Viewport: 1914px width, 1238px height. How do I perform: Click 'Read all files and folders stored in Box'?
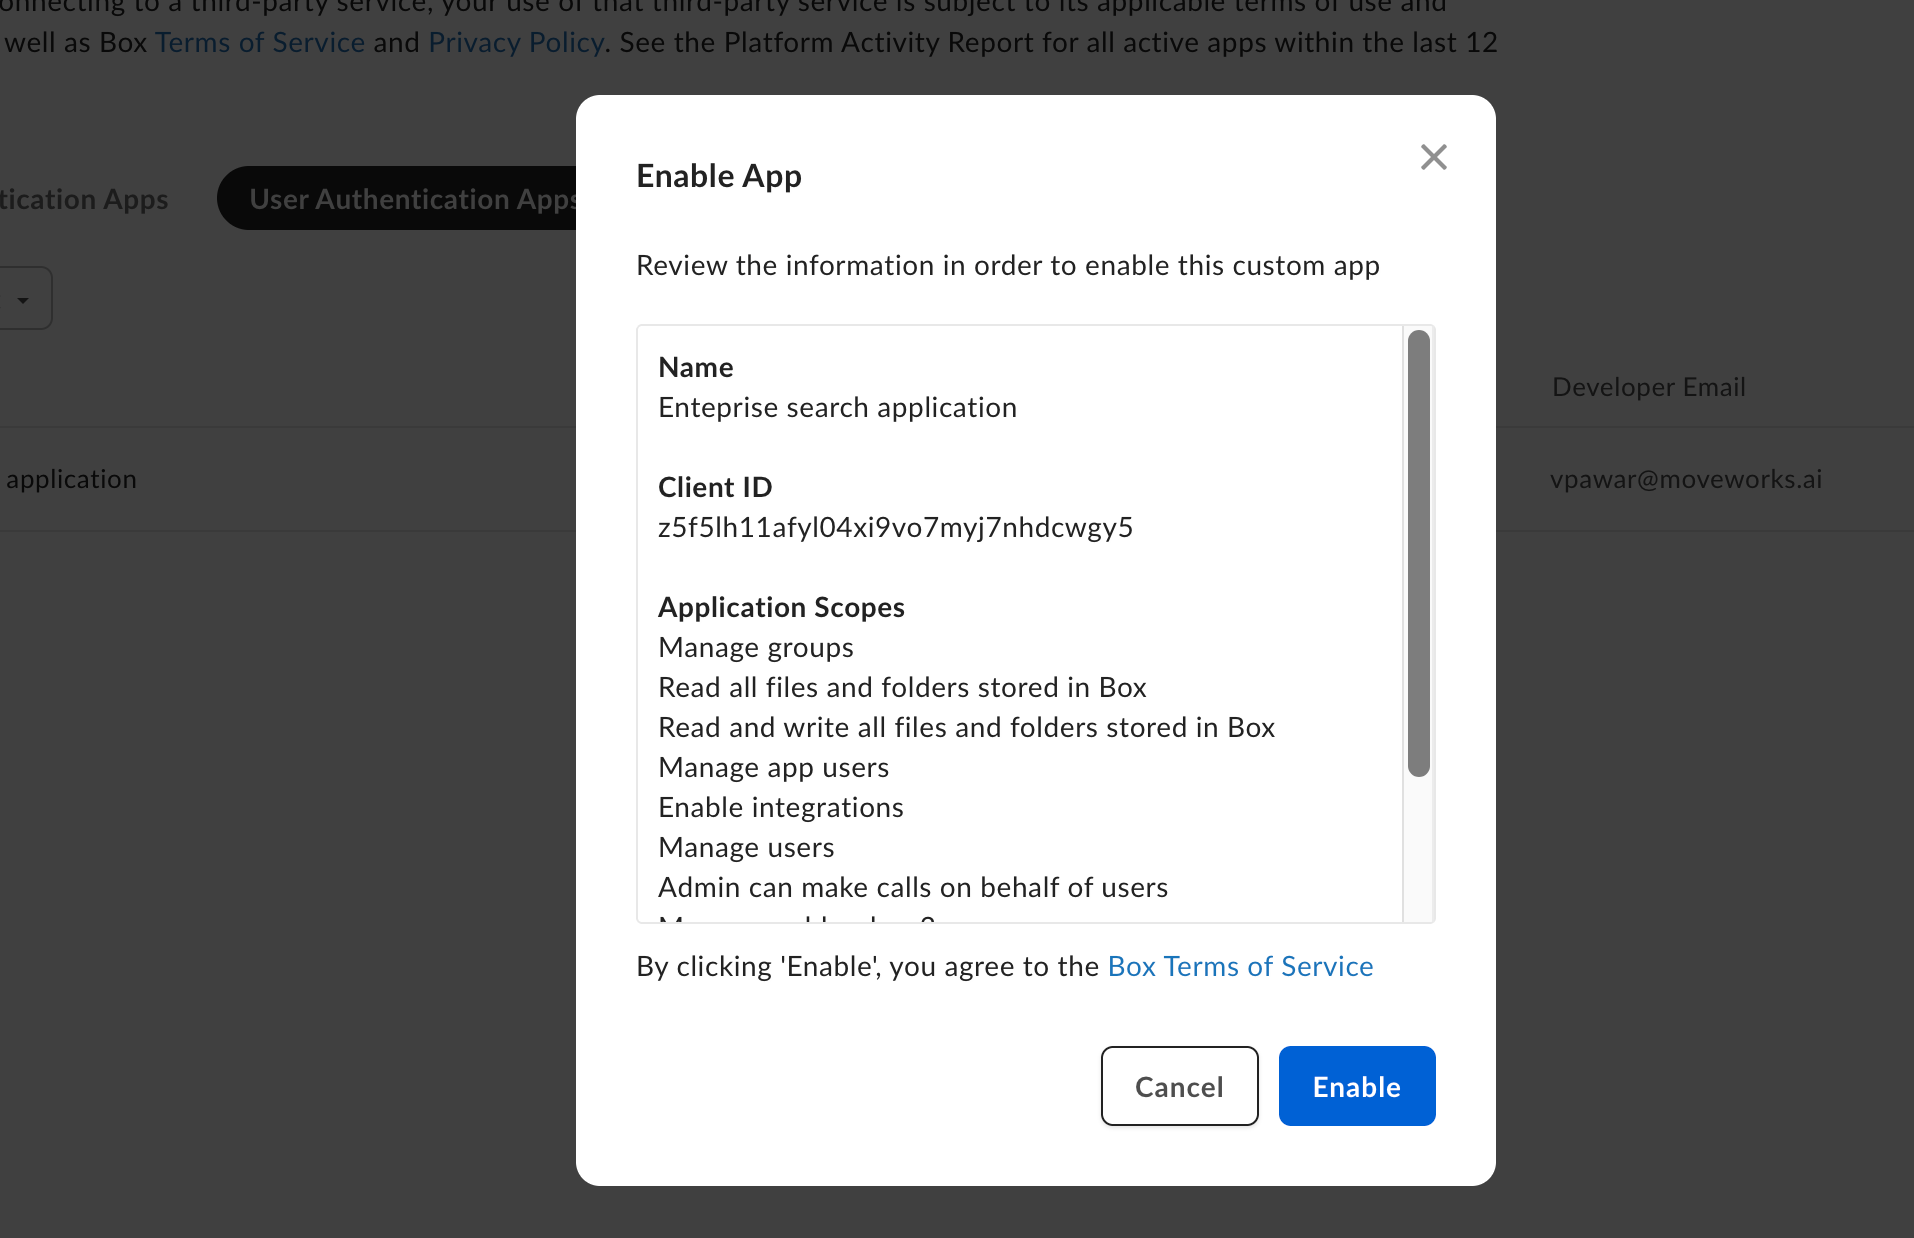[x=902, y=687]
